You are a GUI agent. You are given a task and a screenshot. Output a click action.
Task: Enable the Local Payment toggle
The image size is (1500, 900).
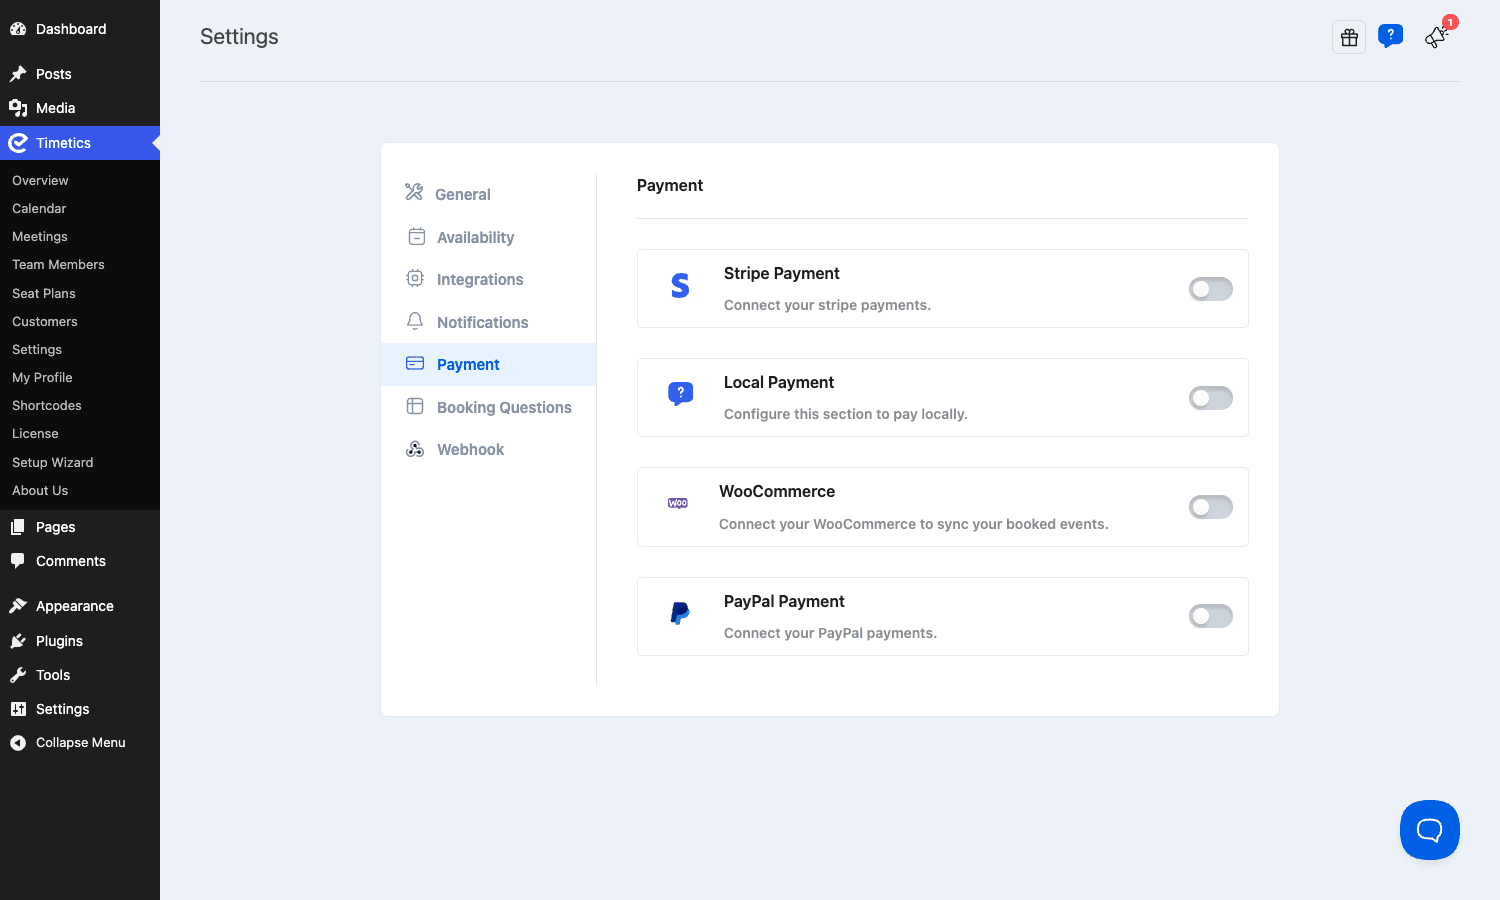[1210, 398]
